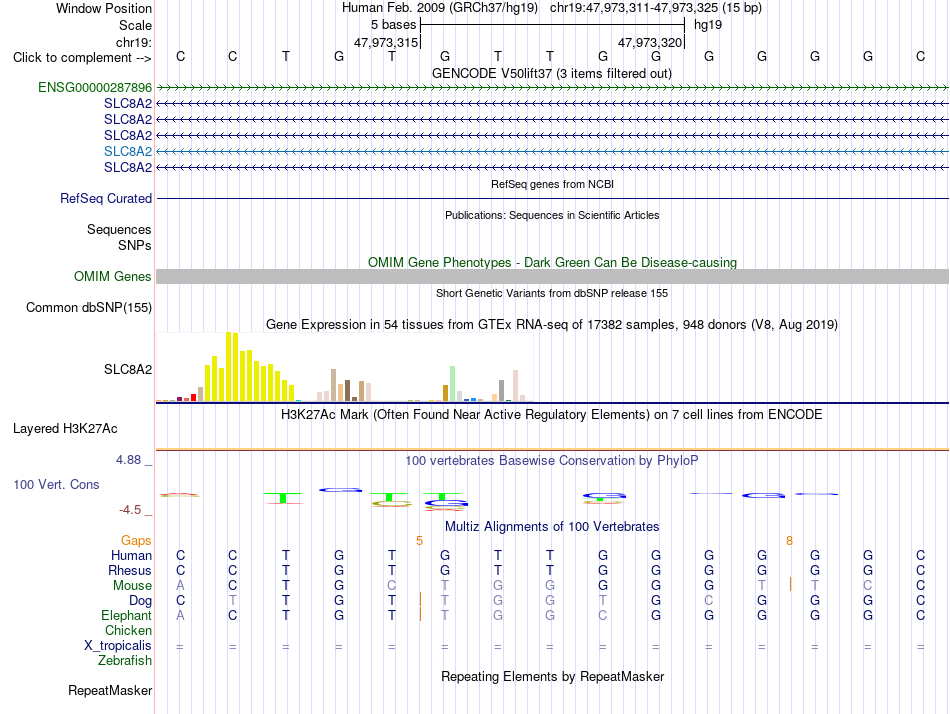Click the SNPs track label
The image size is (950, 714).
(x=135, y=245)
